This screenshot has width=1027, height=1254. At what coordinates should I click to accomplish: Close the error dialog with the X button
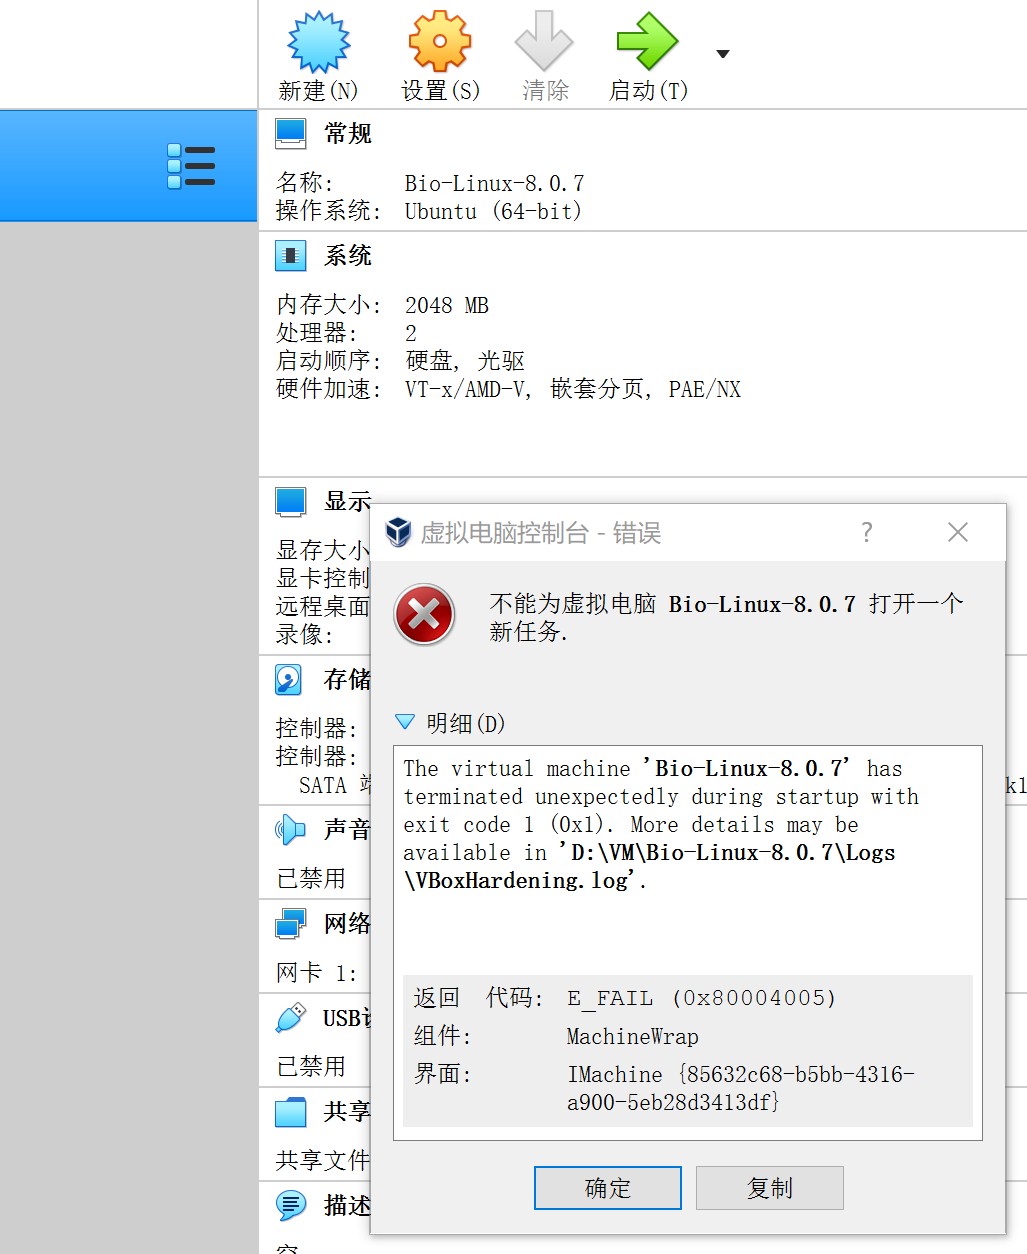point(958,532)
